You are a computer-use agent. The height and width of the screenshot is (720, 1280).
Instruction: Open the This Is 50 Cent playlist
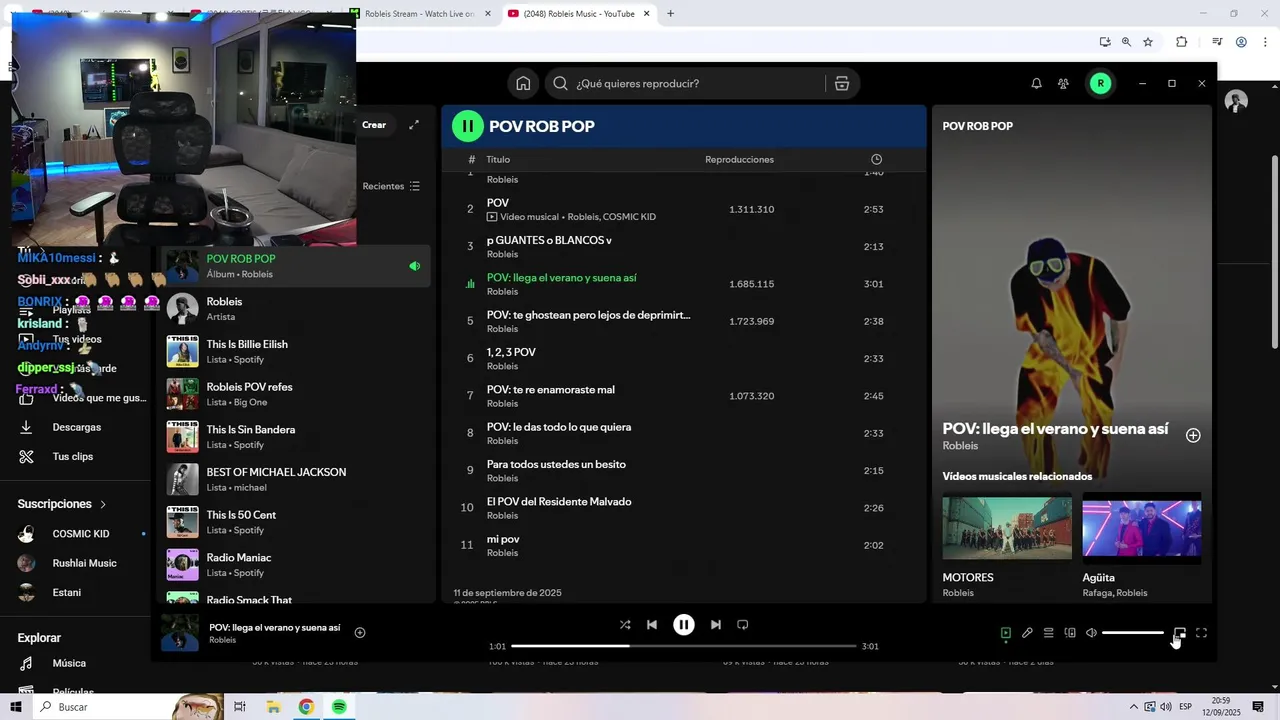pyautogui.click(x=294, y=522)
